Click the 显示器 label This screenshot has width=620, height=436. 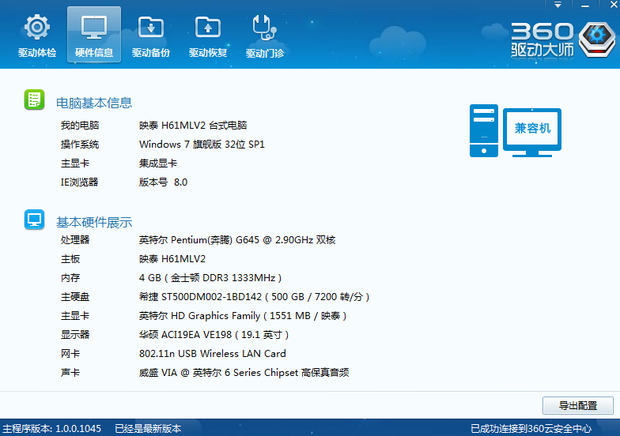coord(75,334)
